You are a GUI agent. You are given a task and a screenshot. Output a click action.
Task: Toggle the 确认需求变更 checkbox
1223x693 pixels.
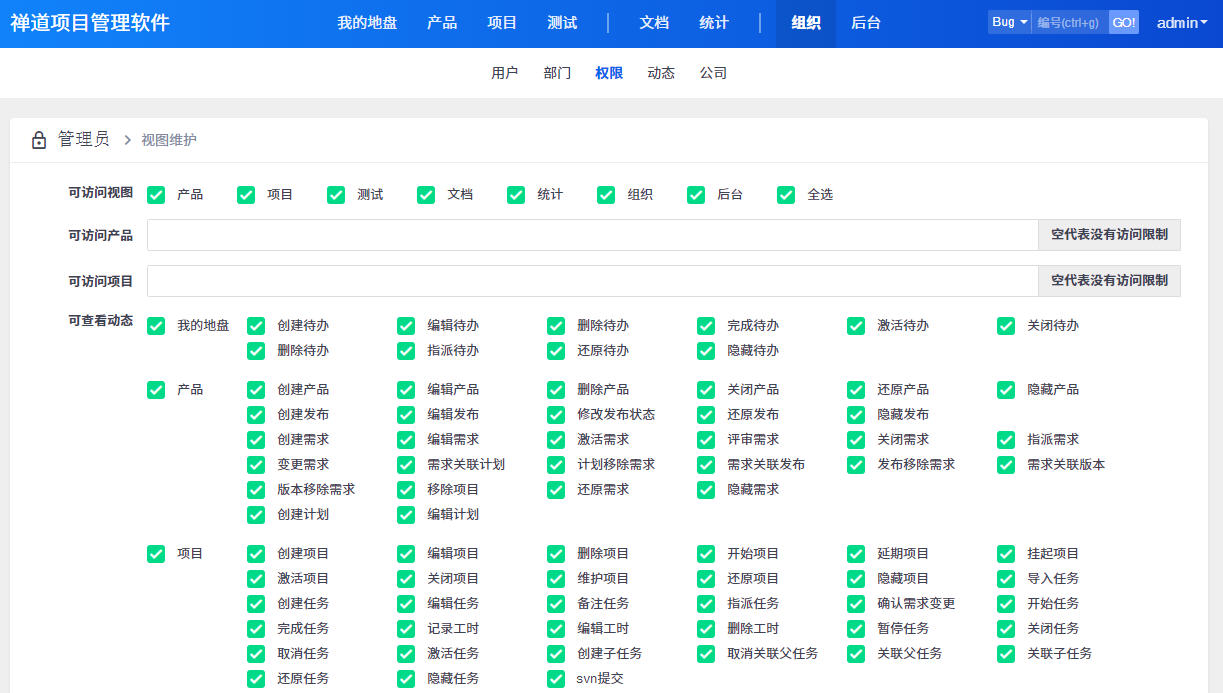856,604
